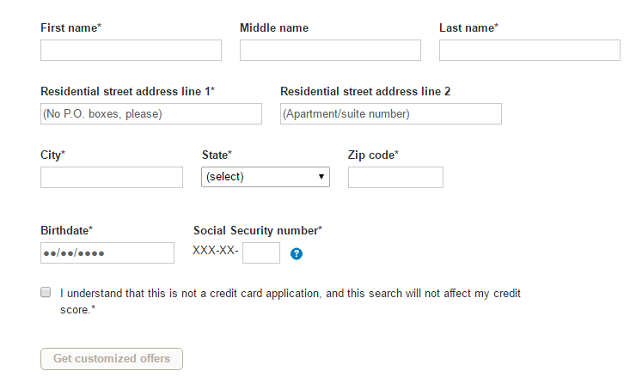Click the Get customized offers button
The width and height of the screenshot is (630, 377).
click(111, 359)
